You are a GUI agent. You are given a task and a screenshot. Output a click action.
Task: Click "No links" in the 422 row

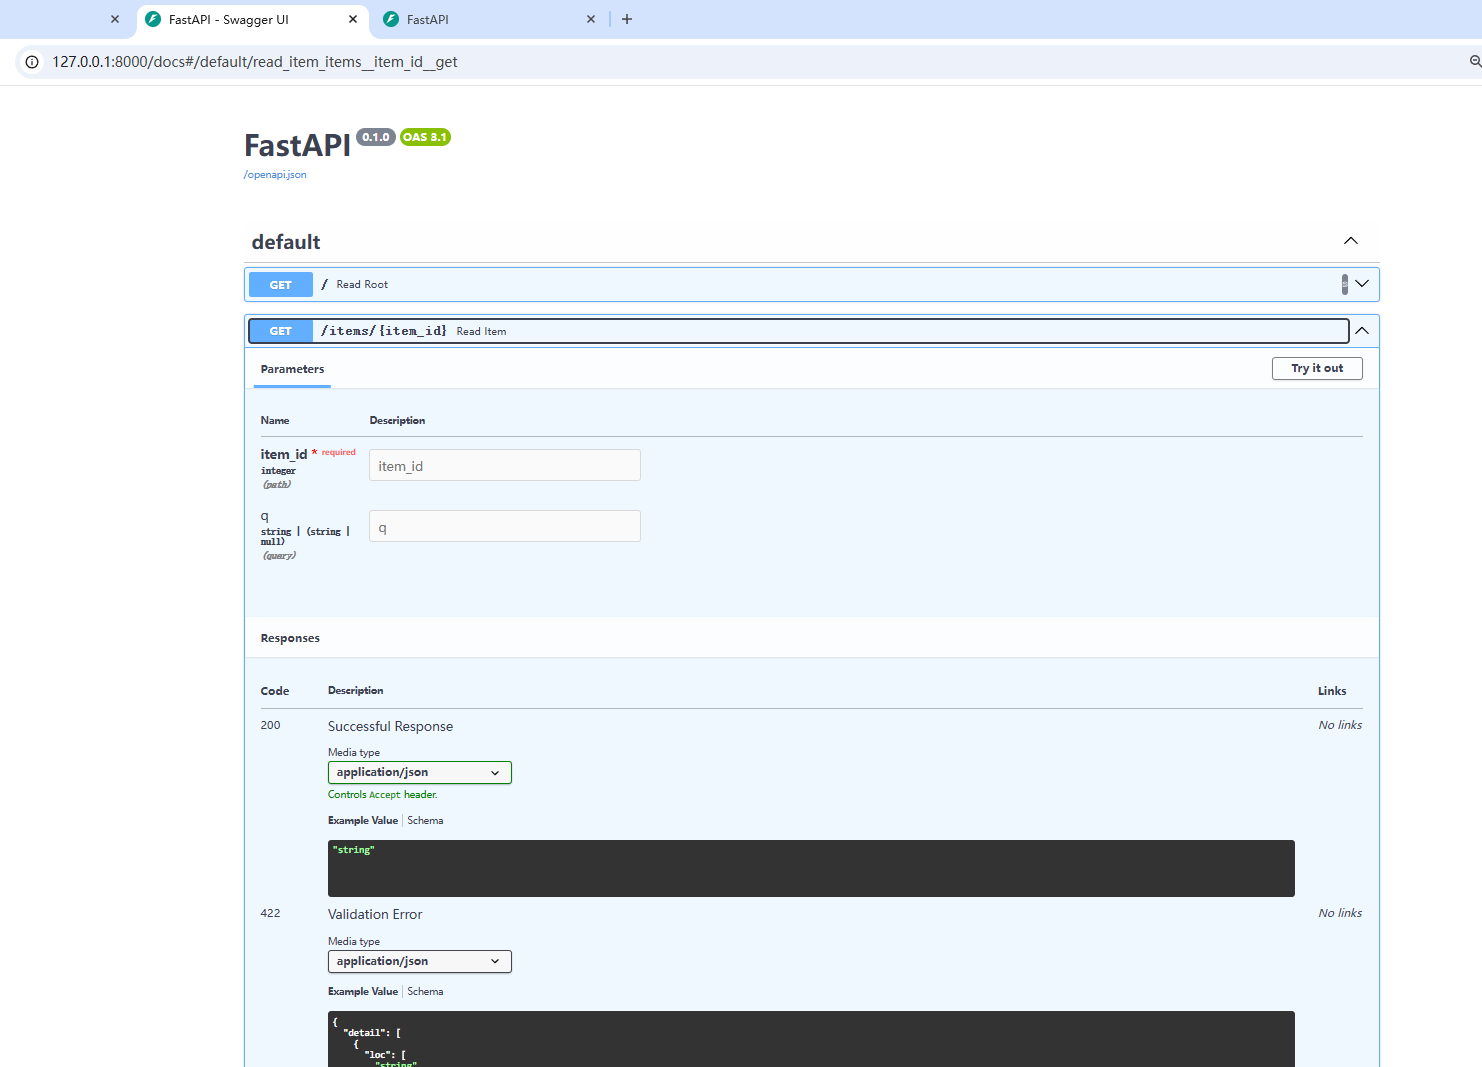1340,914
